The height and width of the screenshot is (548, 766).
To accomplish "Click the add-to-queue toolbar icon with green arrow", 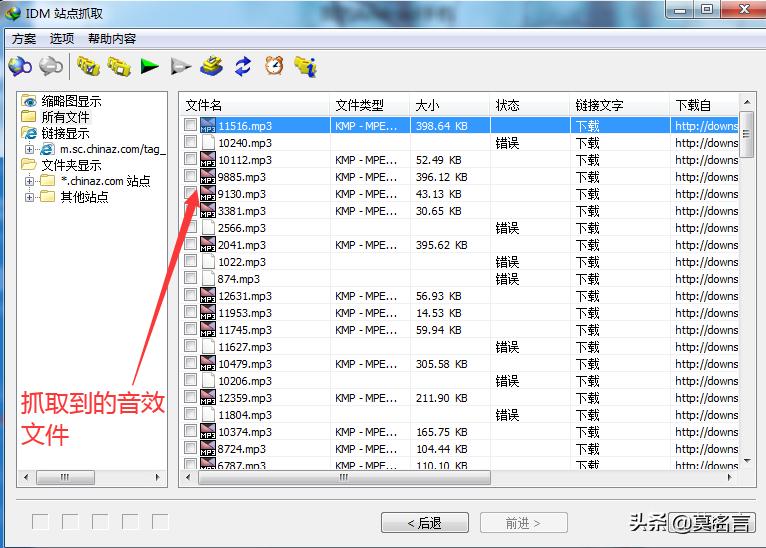I will 212,66.
